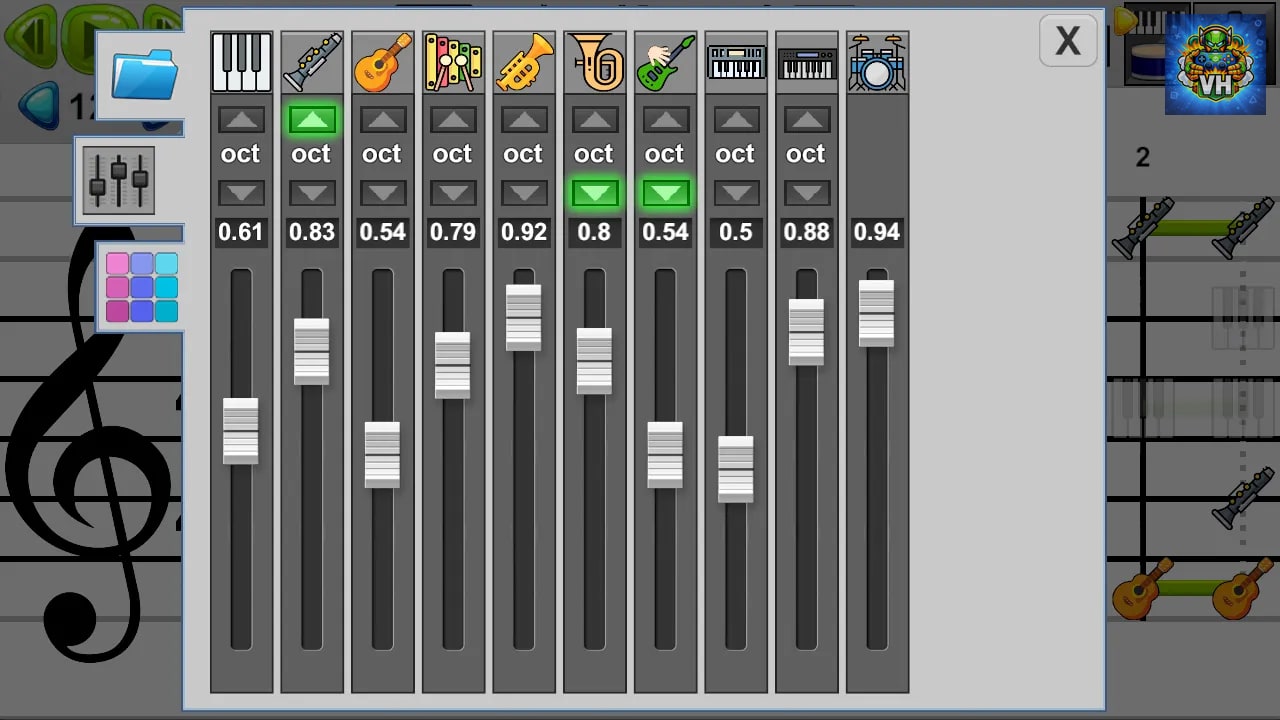1280x720 pixels.
Task: Open the mixer sliders tab
Action: 119,180
